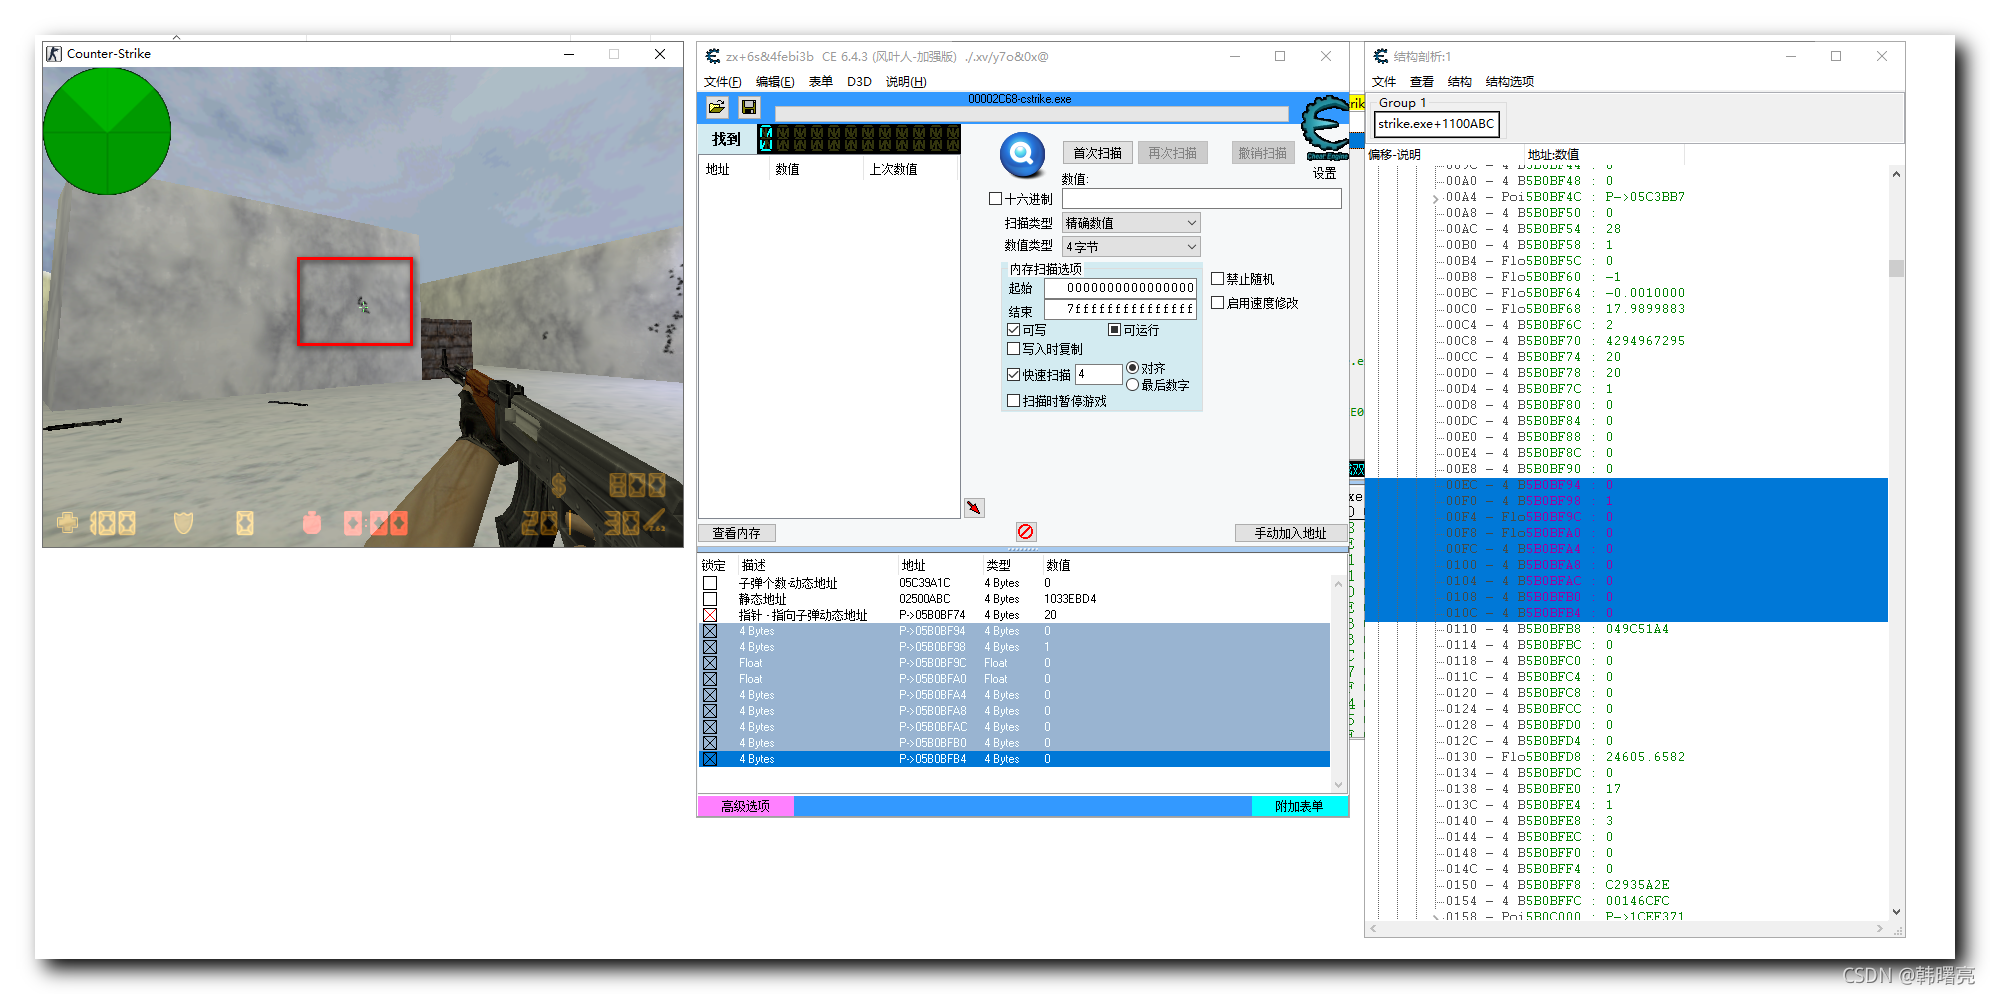Click the 上次数值 column header
This screenshot has height=994, width=1990.
click(893, 170)
